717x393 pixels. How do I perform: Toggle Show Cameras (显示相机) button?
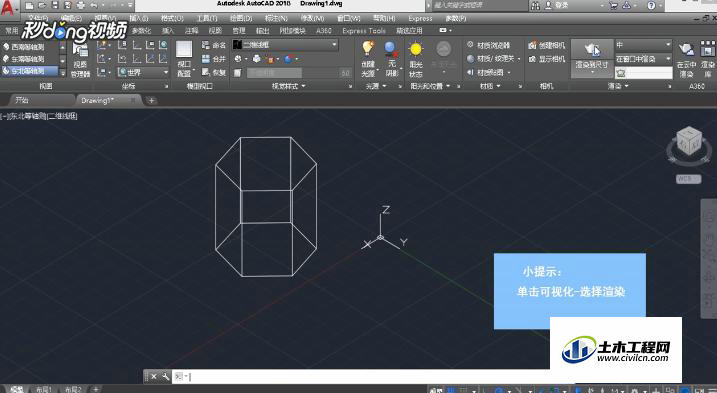546,59
